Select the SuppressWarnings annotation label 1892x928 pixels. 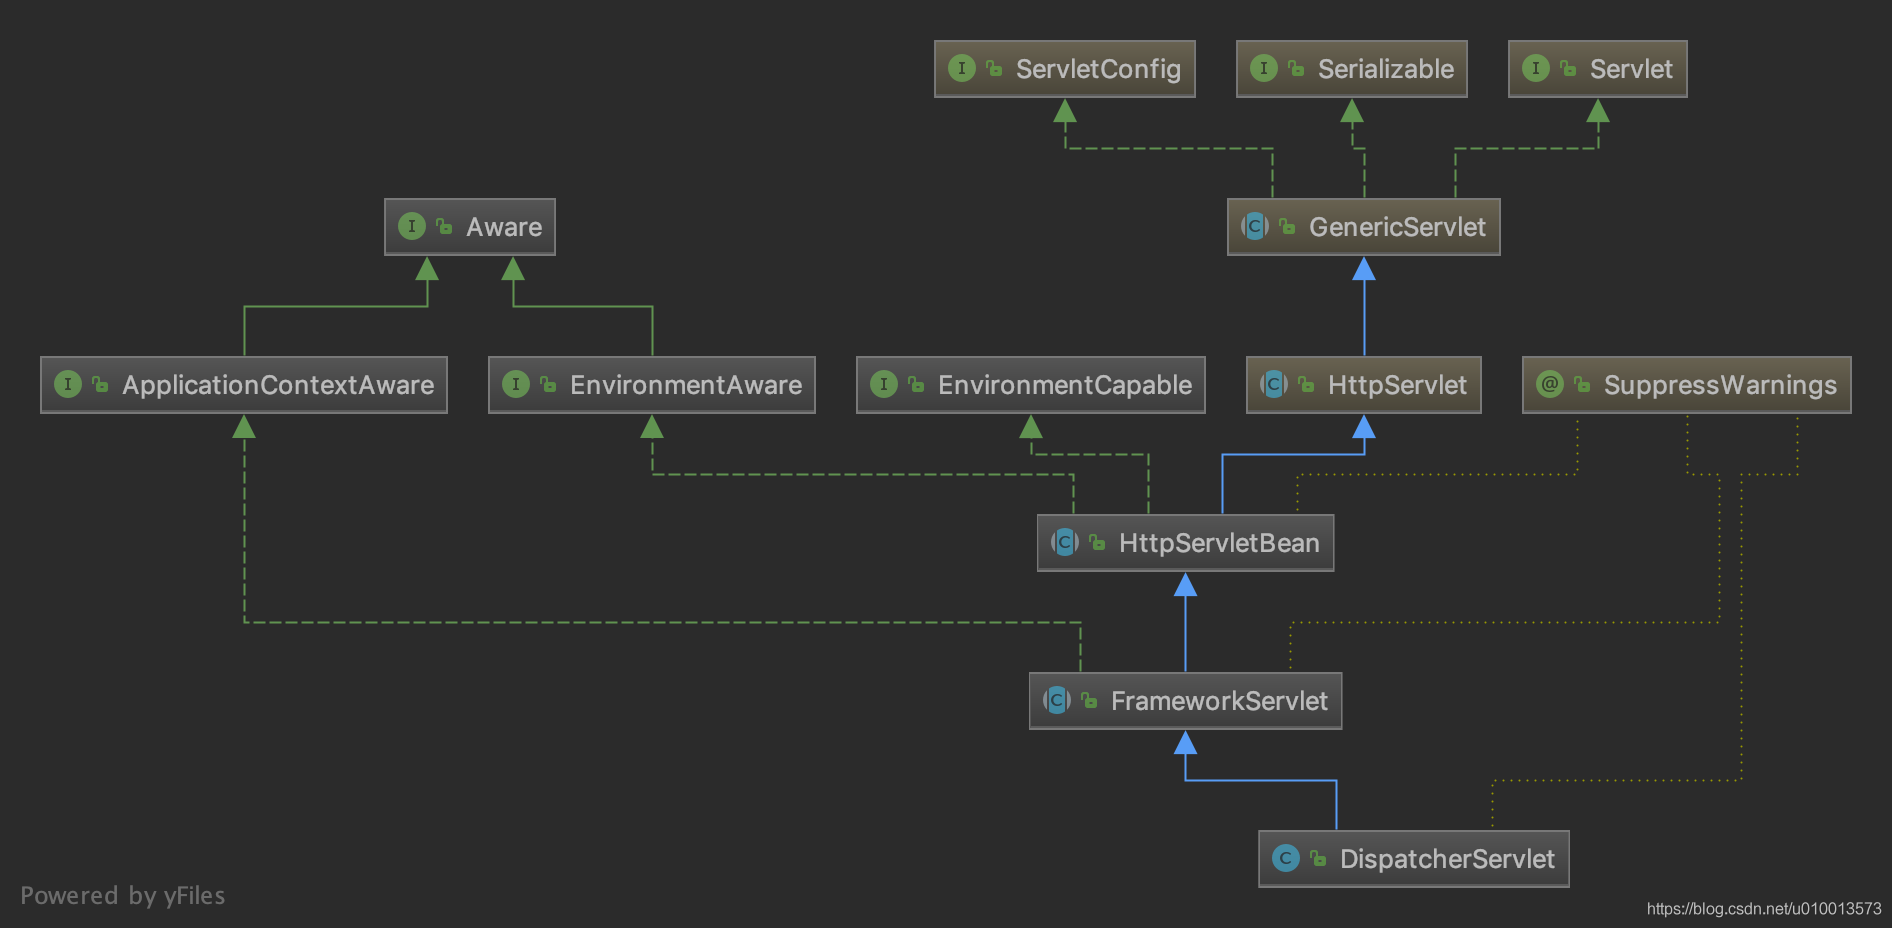[1719, 385]
